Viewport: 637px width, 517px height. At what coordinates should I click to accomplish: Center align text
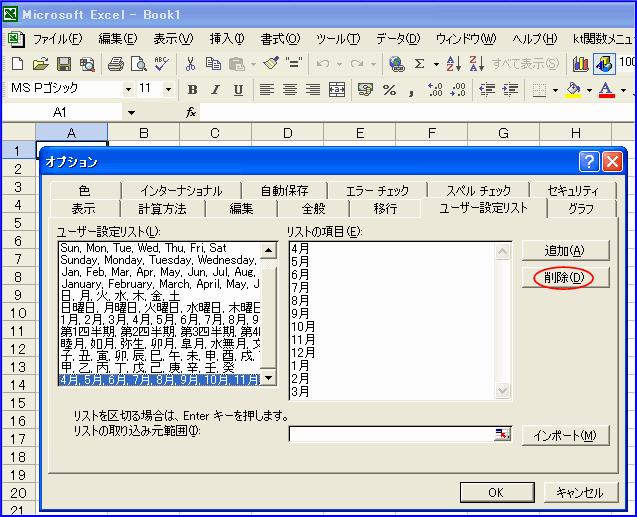click(x=290, y=90)
